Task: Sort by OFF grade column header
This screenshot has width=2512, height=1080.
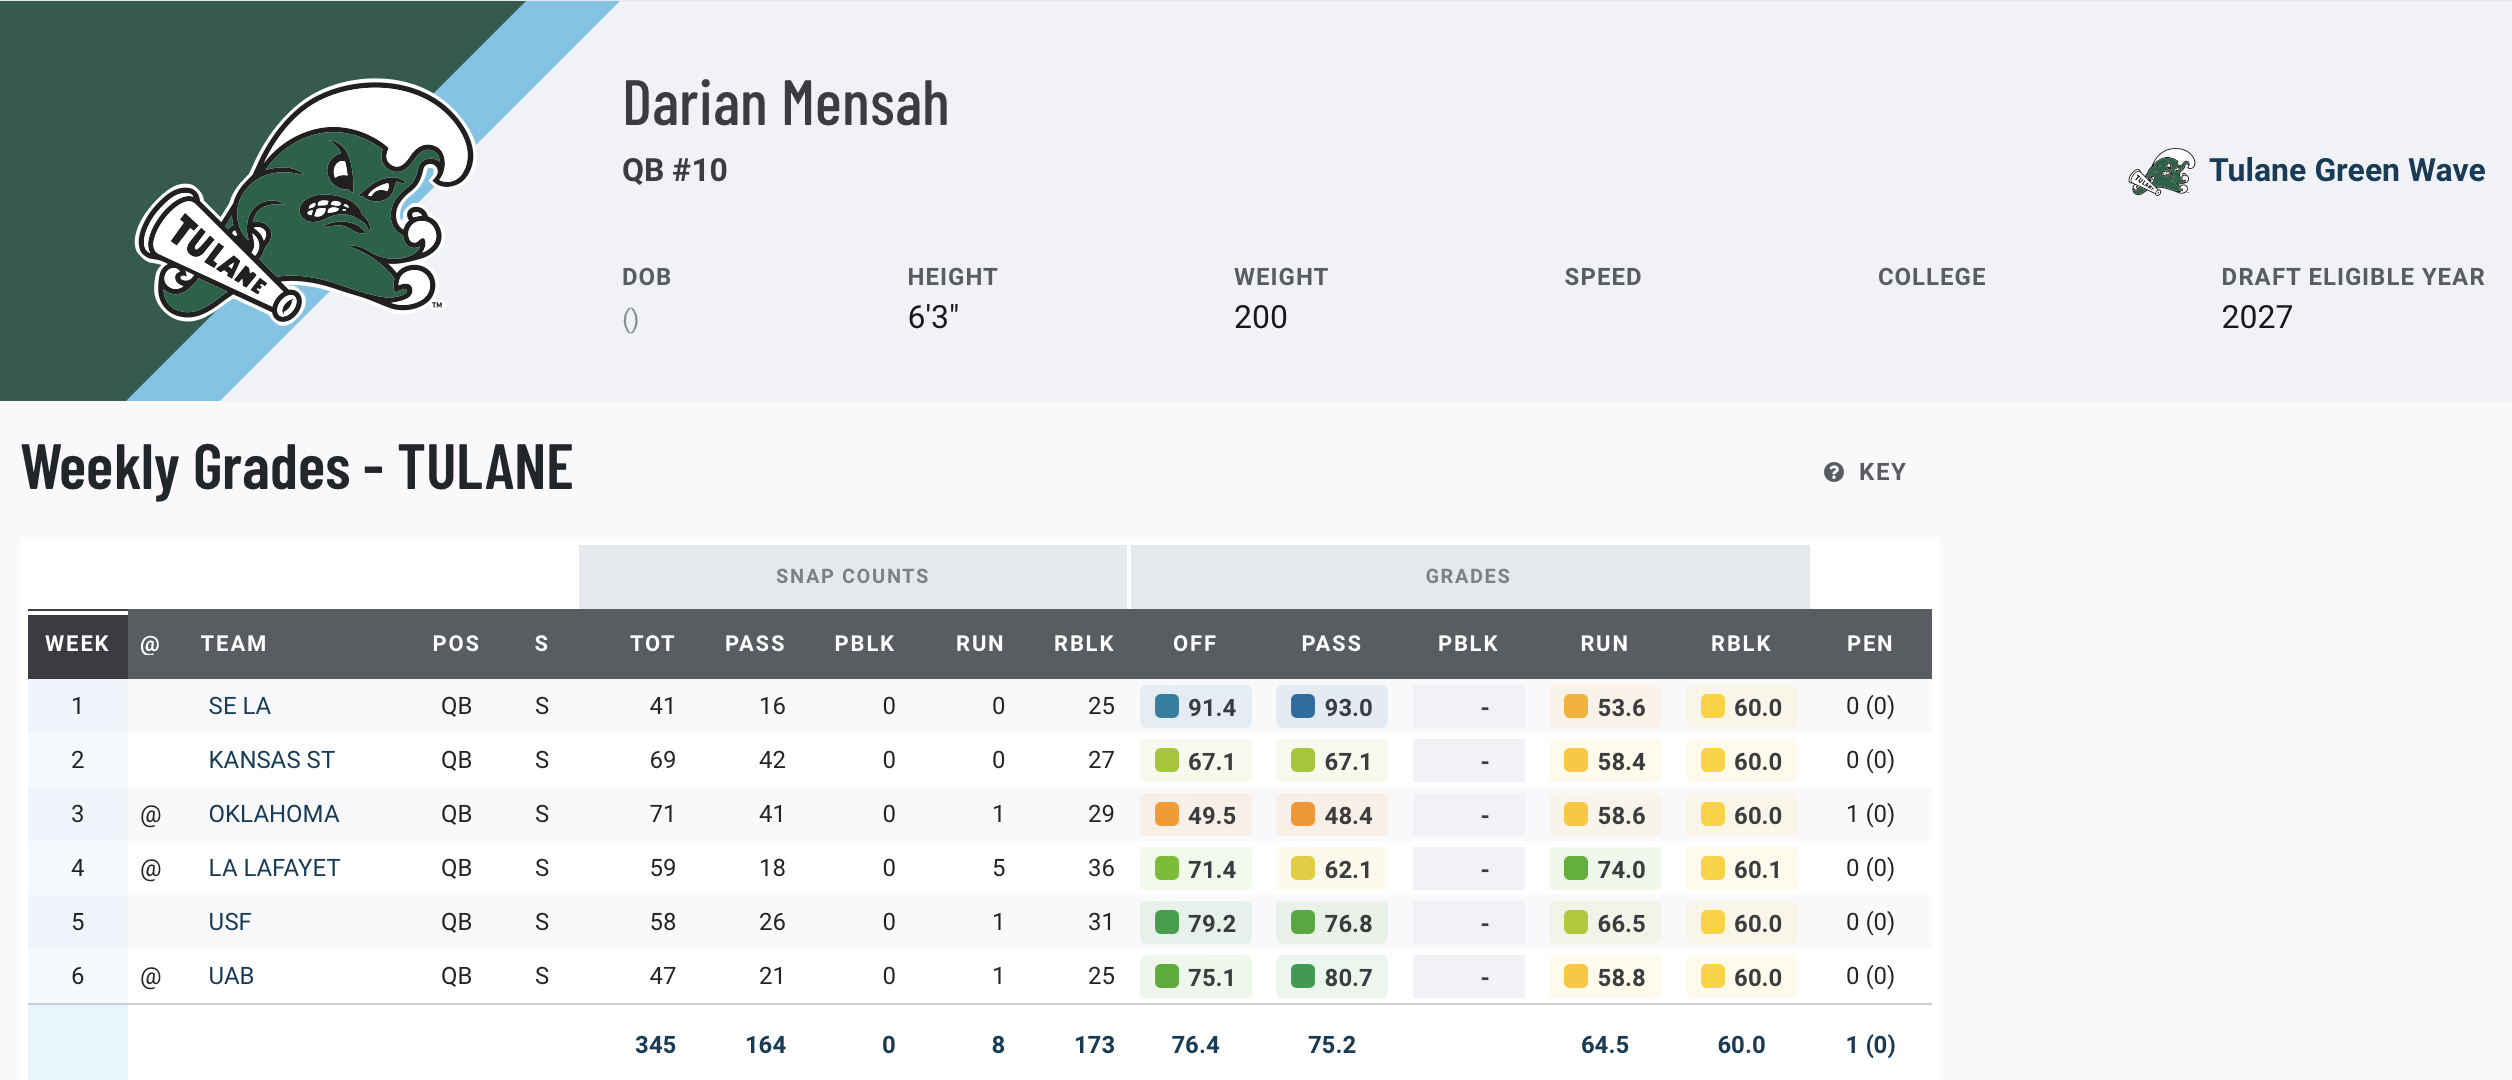Action: pyautogui.click(x=1194, y=644)
